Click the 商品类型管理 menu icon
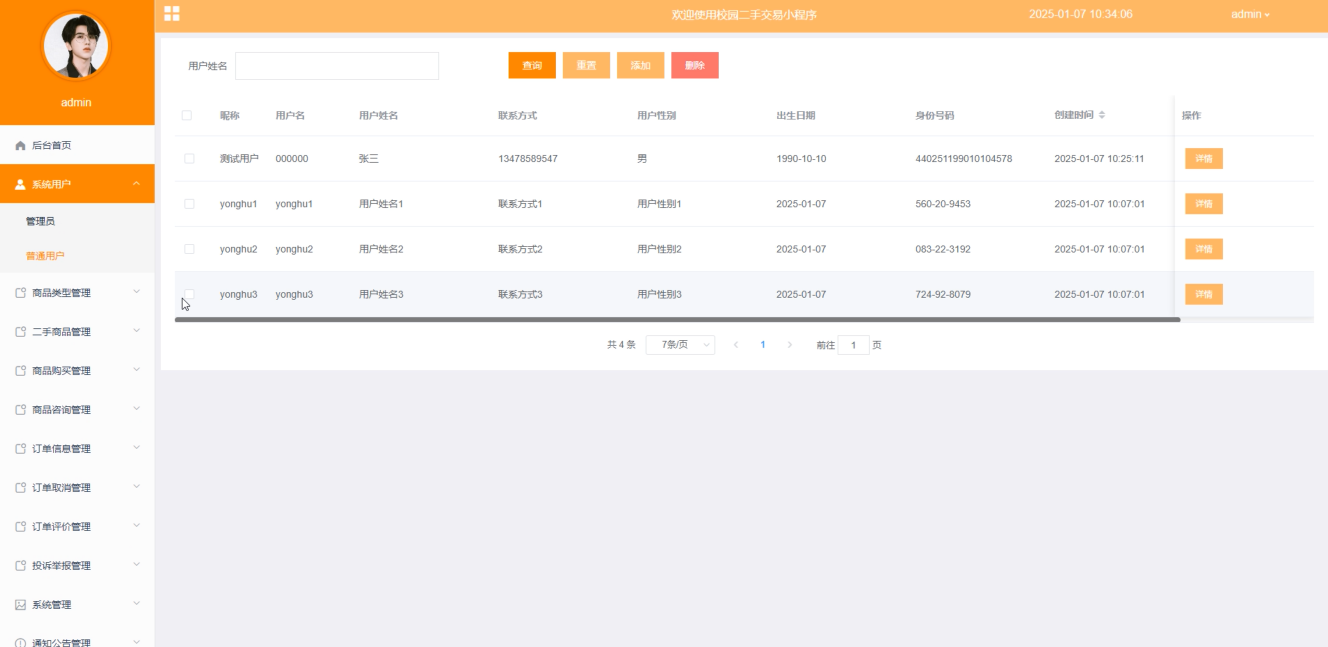1328x647 pixels. [x=21, y=293]
